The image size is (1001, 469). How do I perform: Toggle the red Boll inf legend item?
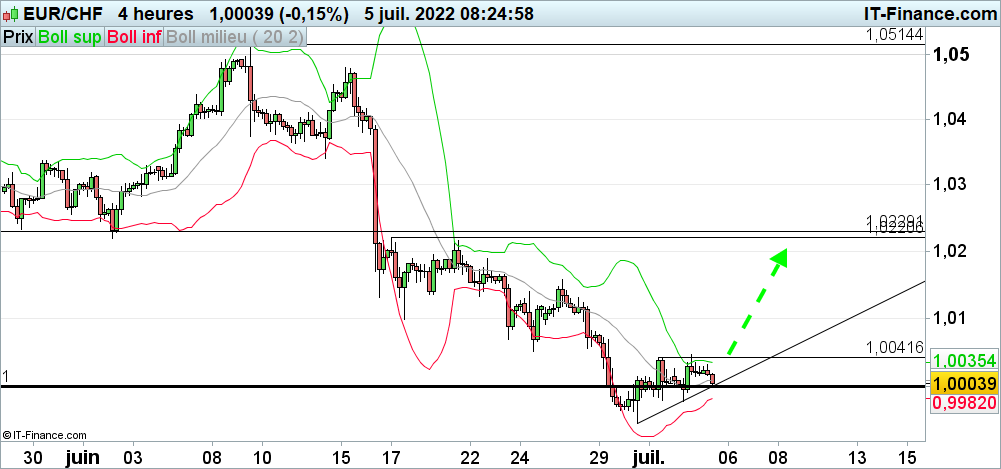click(134, 36)
